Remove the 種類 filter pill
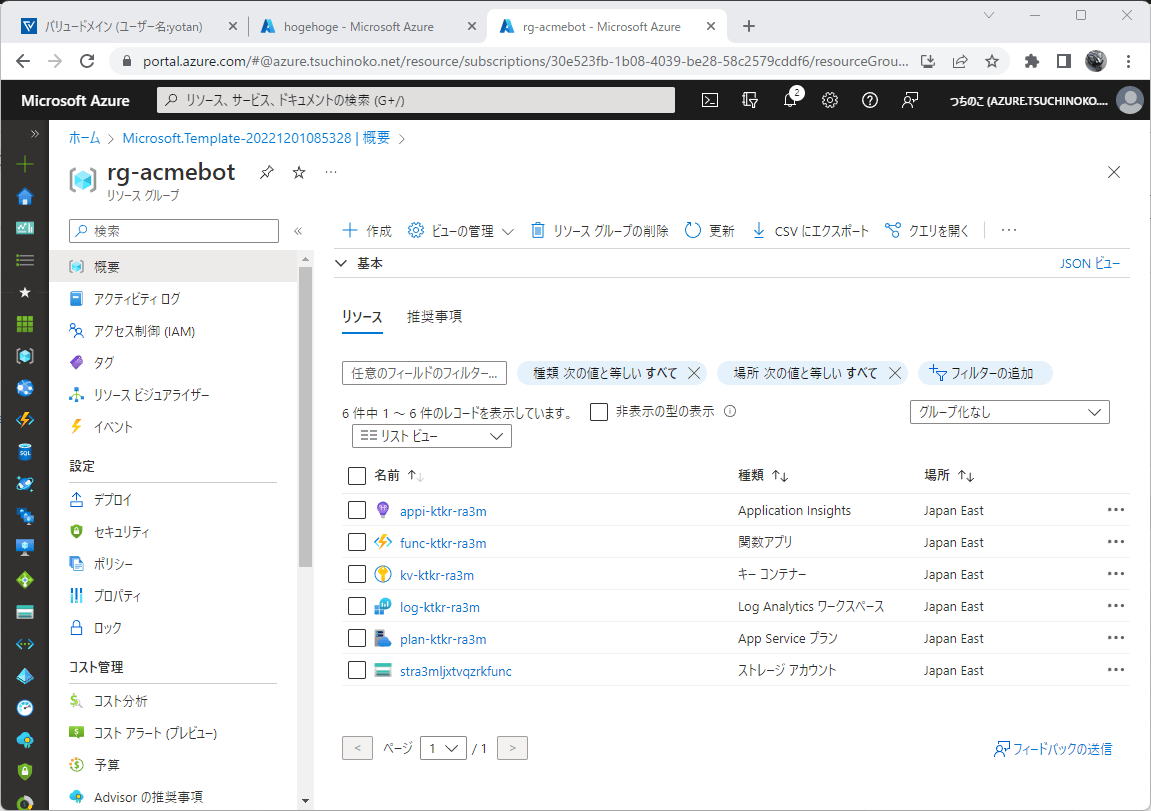This screenshot has width=1151, height=811. point(694,373)
